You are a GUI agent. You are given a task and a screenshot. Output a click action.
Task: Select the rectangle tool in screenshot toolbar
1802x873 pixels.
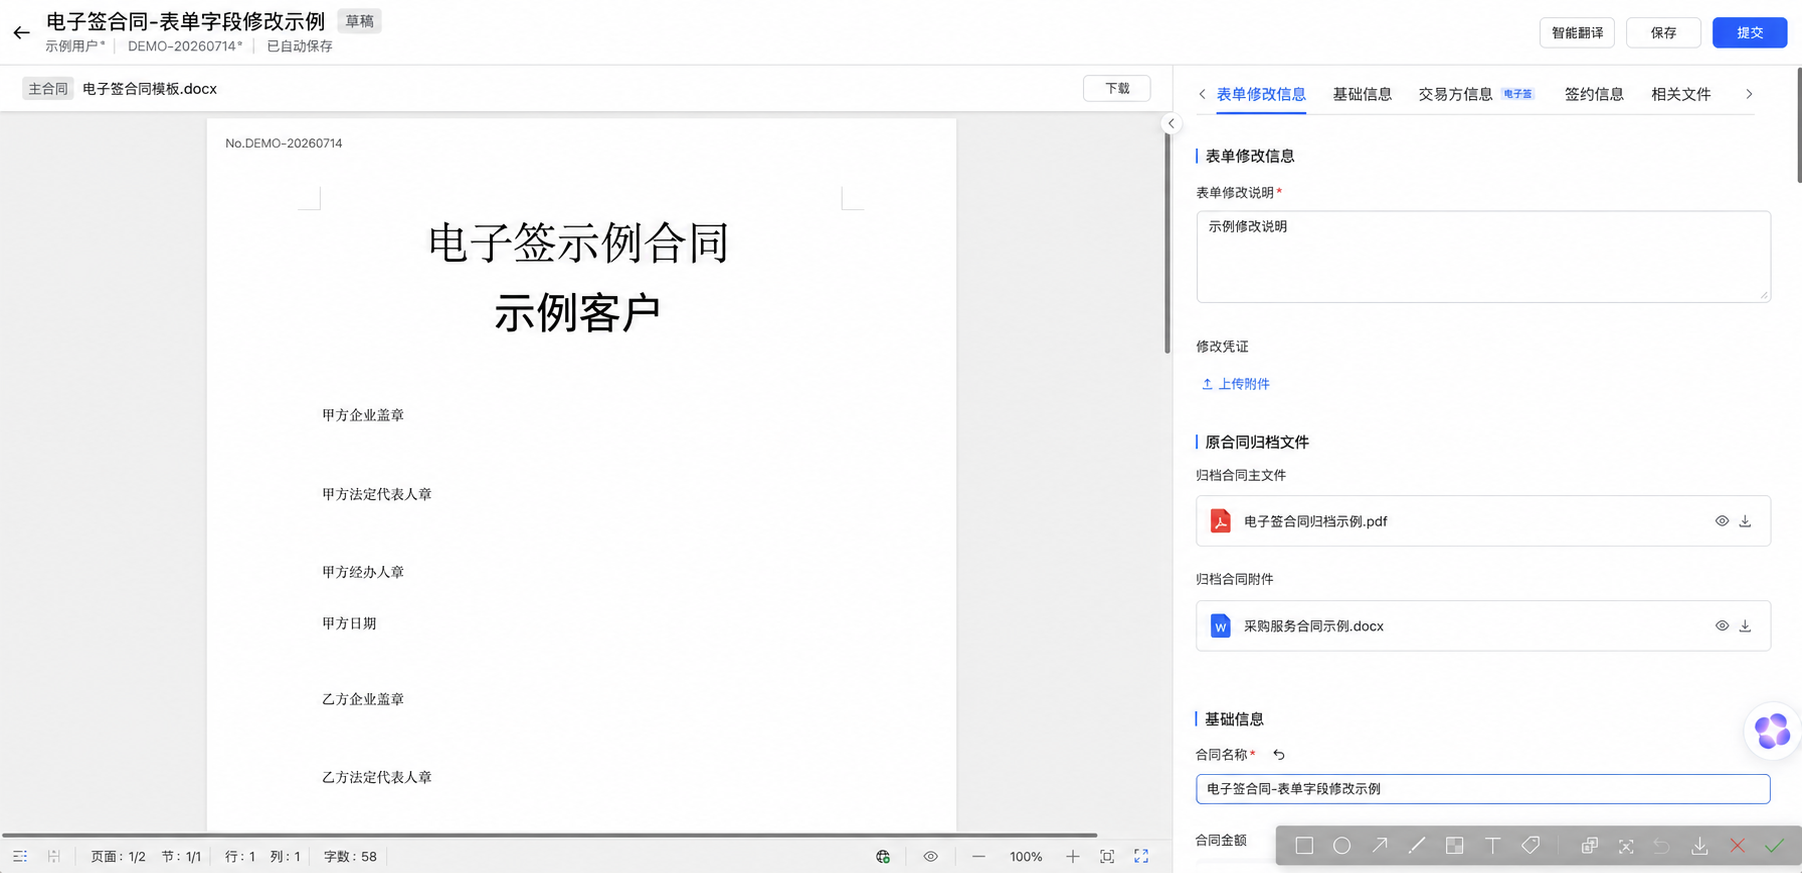1304,846
